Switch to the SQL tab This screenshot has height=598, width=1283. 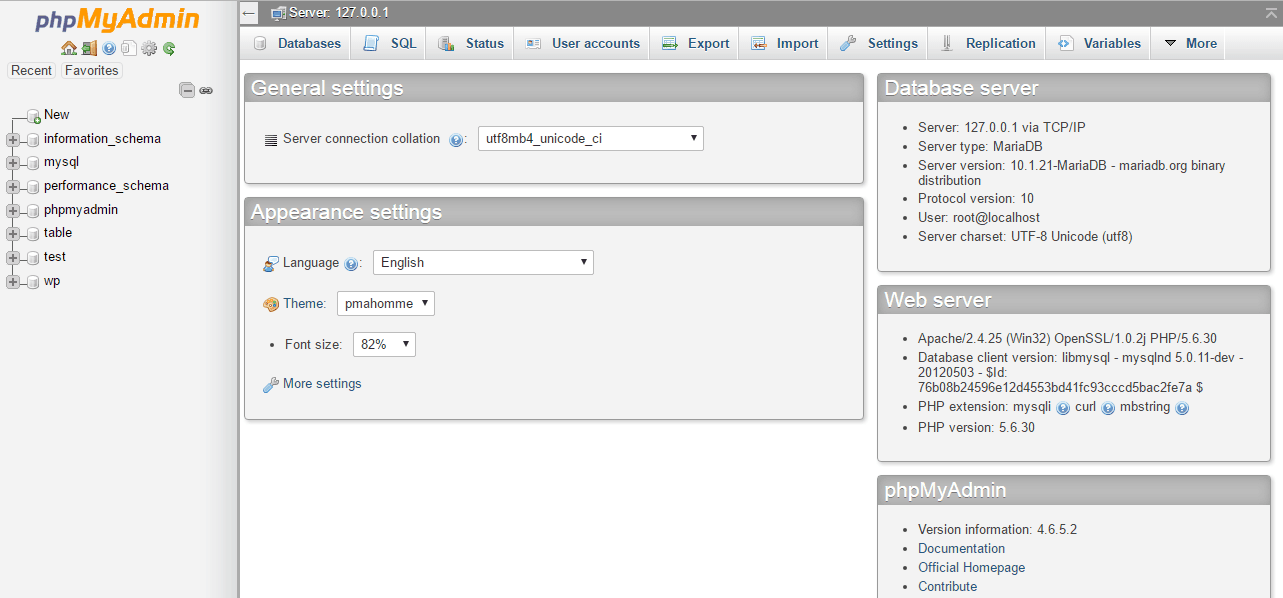389,43
